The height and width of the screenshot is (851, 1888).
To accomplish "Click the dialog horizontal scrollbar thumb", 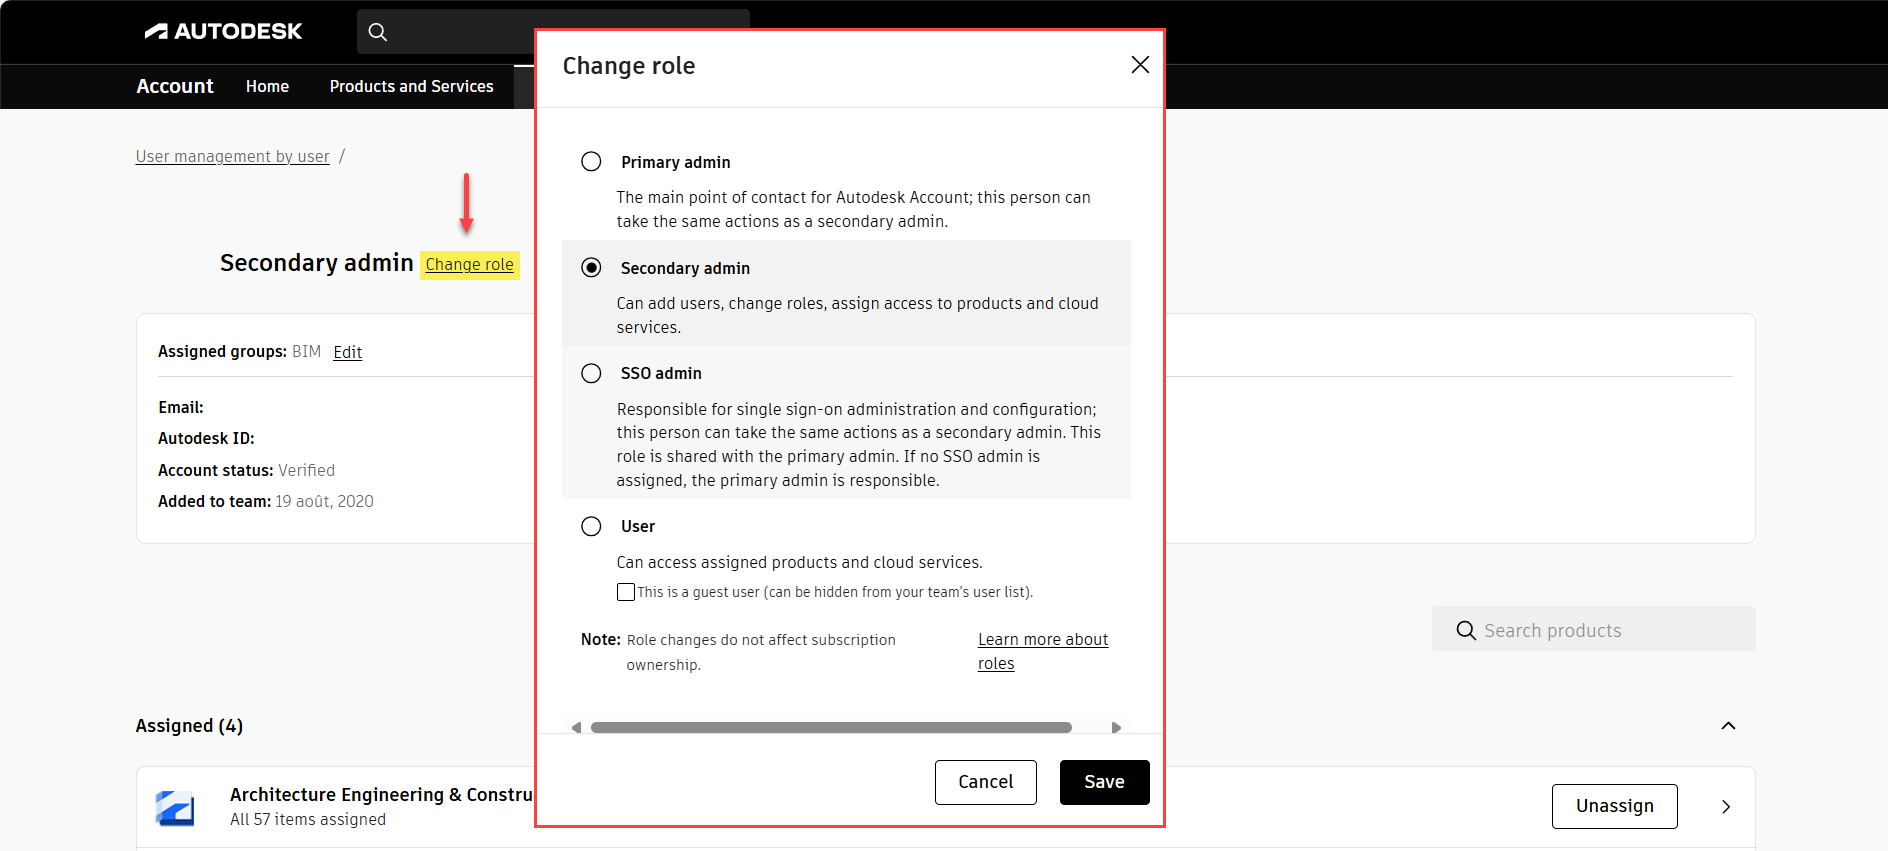I will [831, 728].
